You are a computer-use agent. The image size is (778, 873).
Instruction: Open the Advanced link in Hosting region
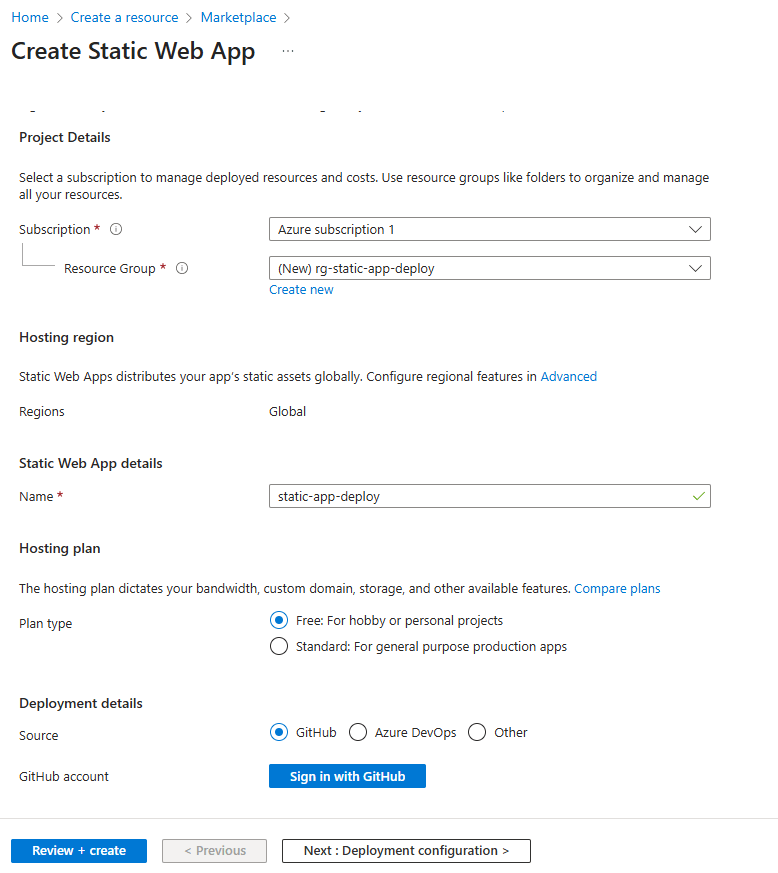pos(569,376)
